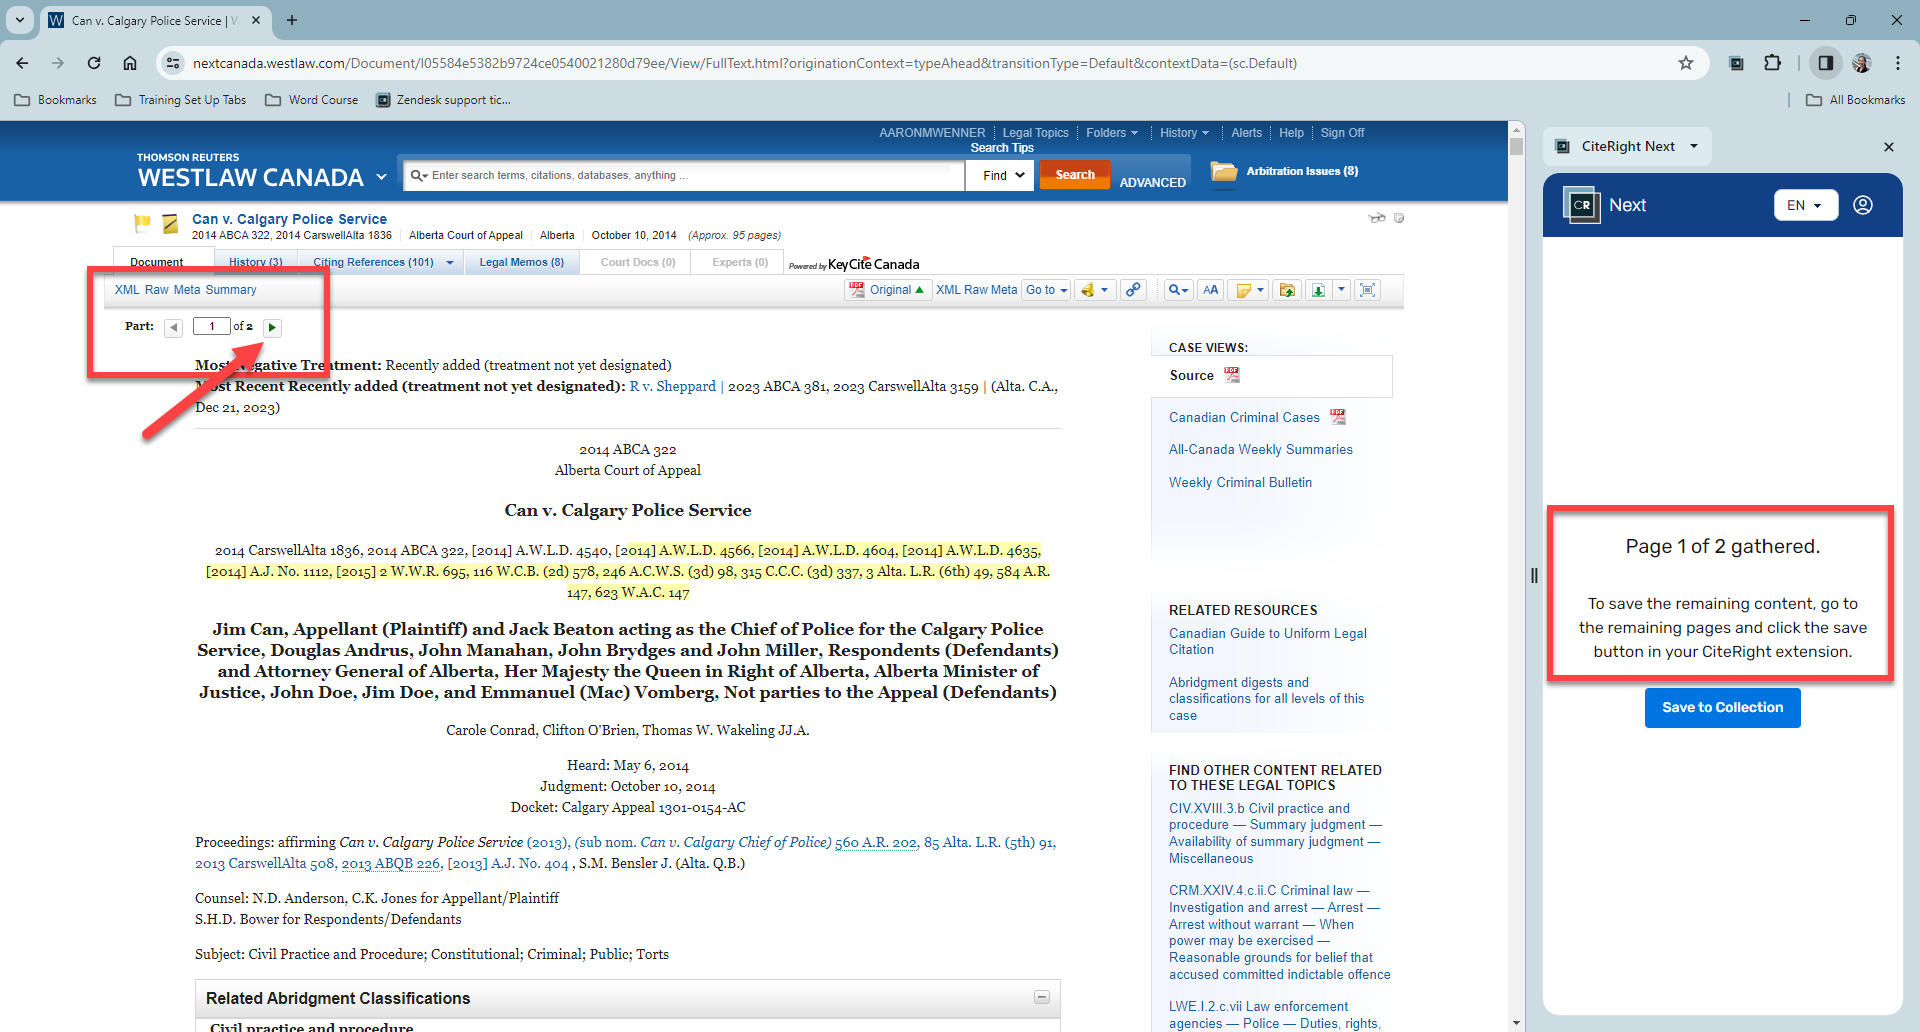Open Canadian Criminal Cases PDF icon
The width and height of the screenshot is (1920, 1032).
pyautogui.click(x=1338, y=417)
